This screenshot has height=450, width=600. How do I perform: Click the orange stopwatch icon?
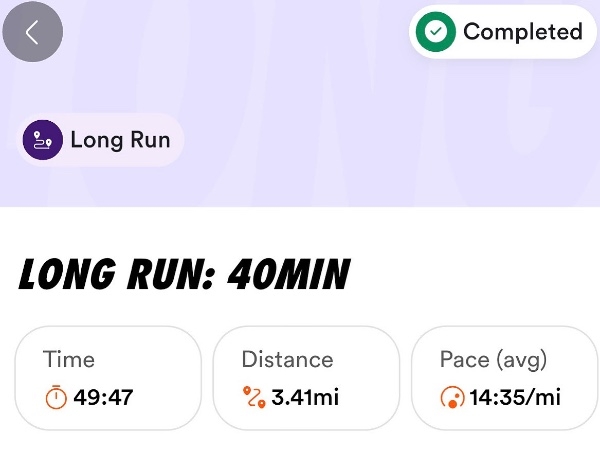coord(56,398)
